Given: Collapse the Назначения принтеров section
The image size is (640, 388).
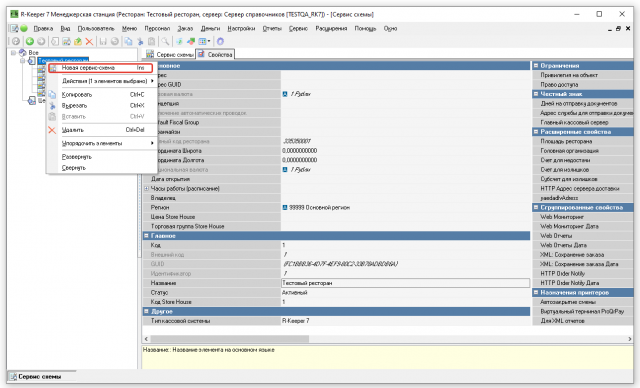Looking at the screenshot, I should point(536,293).
